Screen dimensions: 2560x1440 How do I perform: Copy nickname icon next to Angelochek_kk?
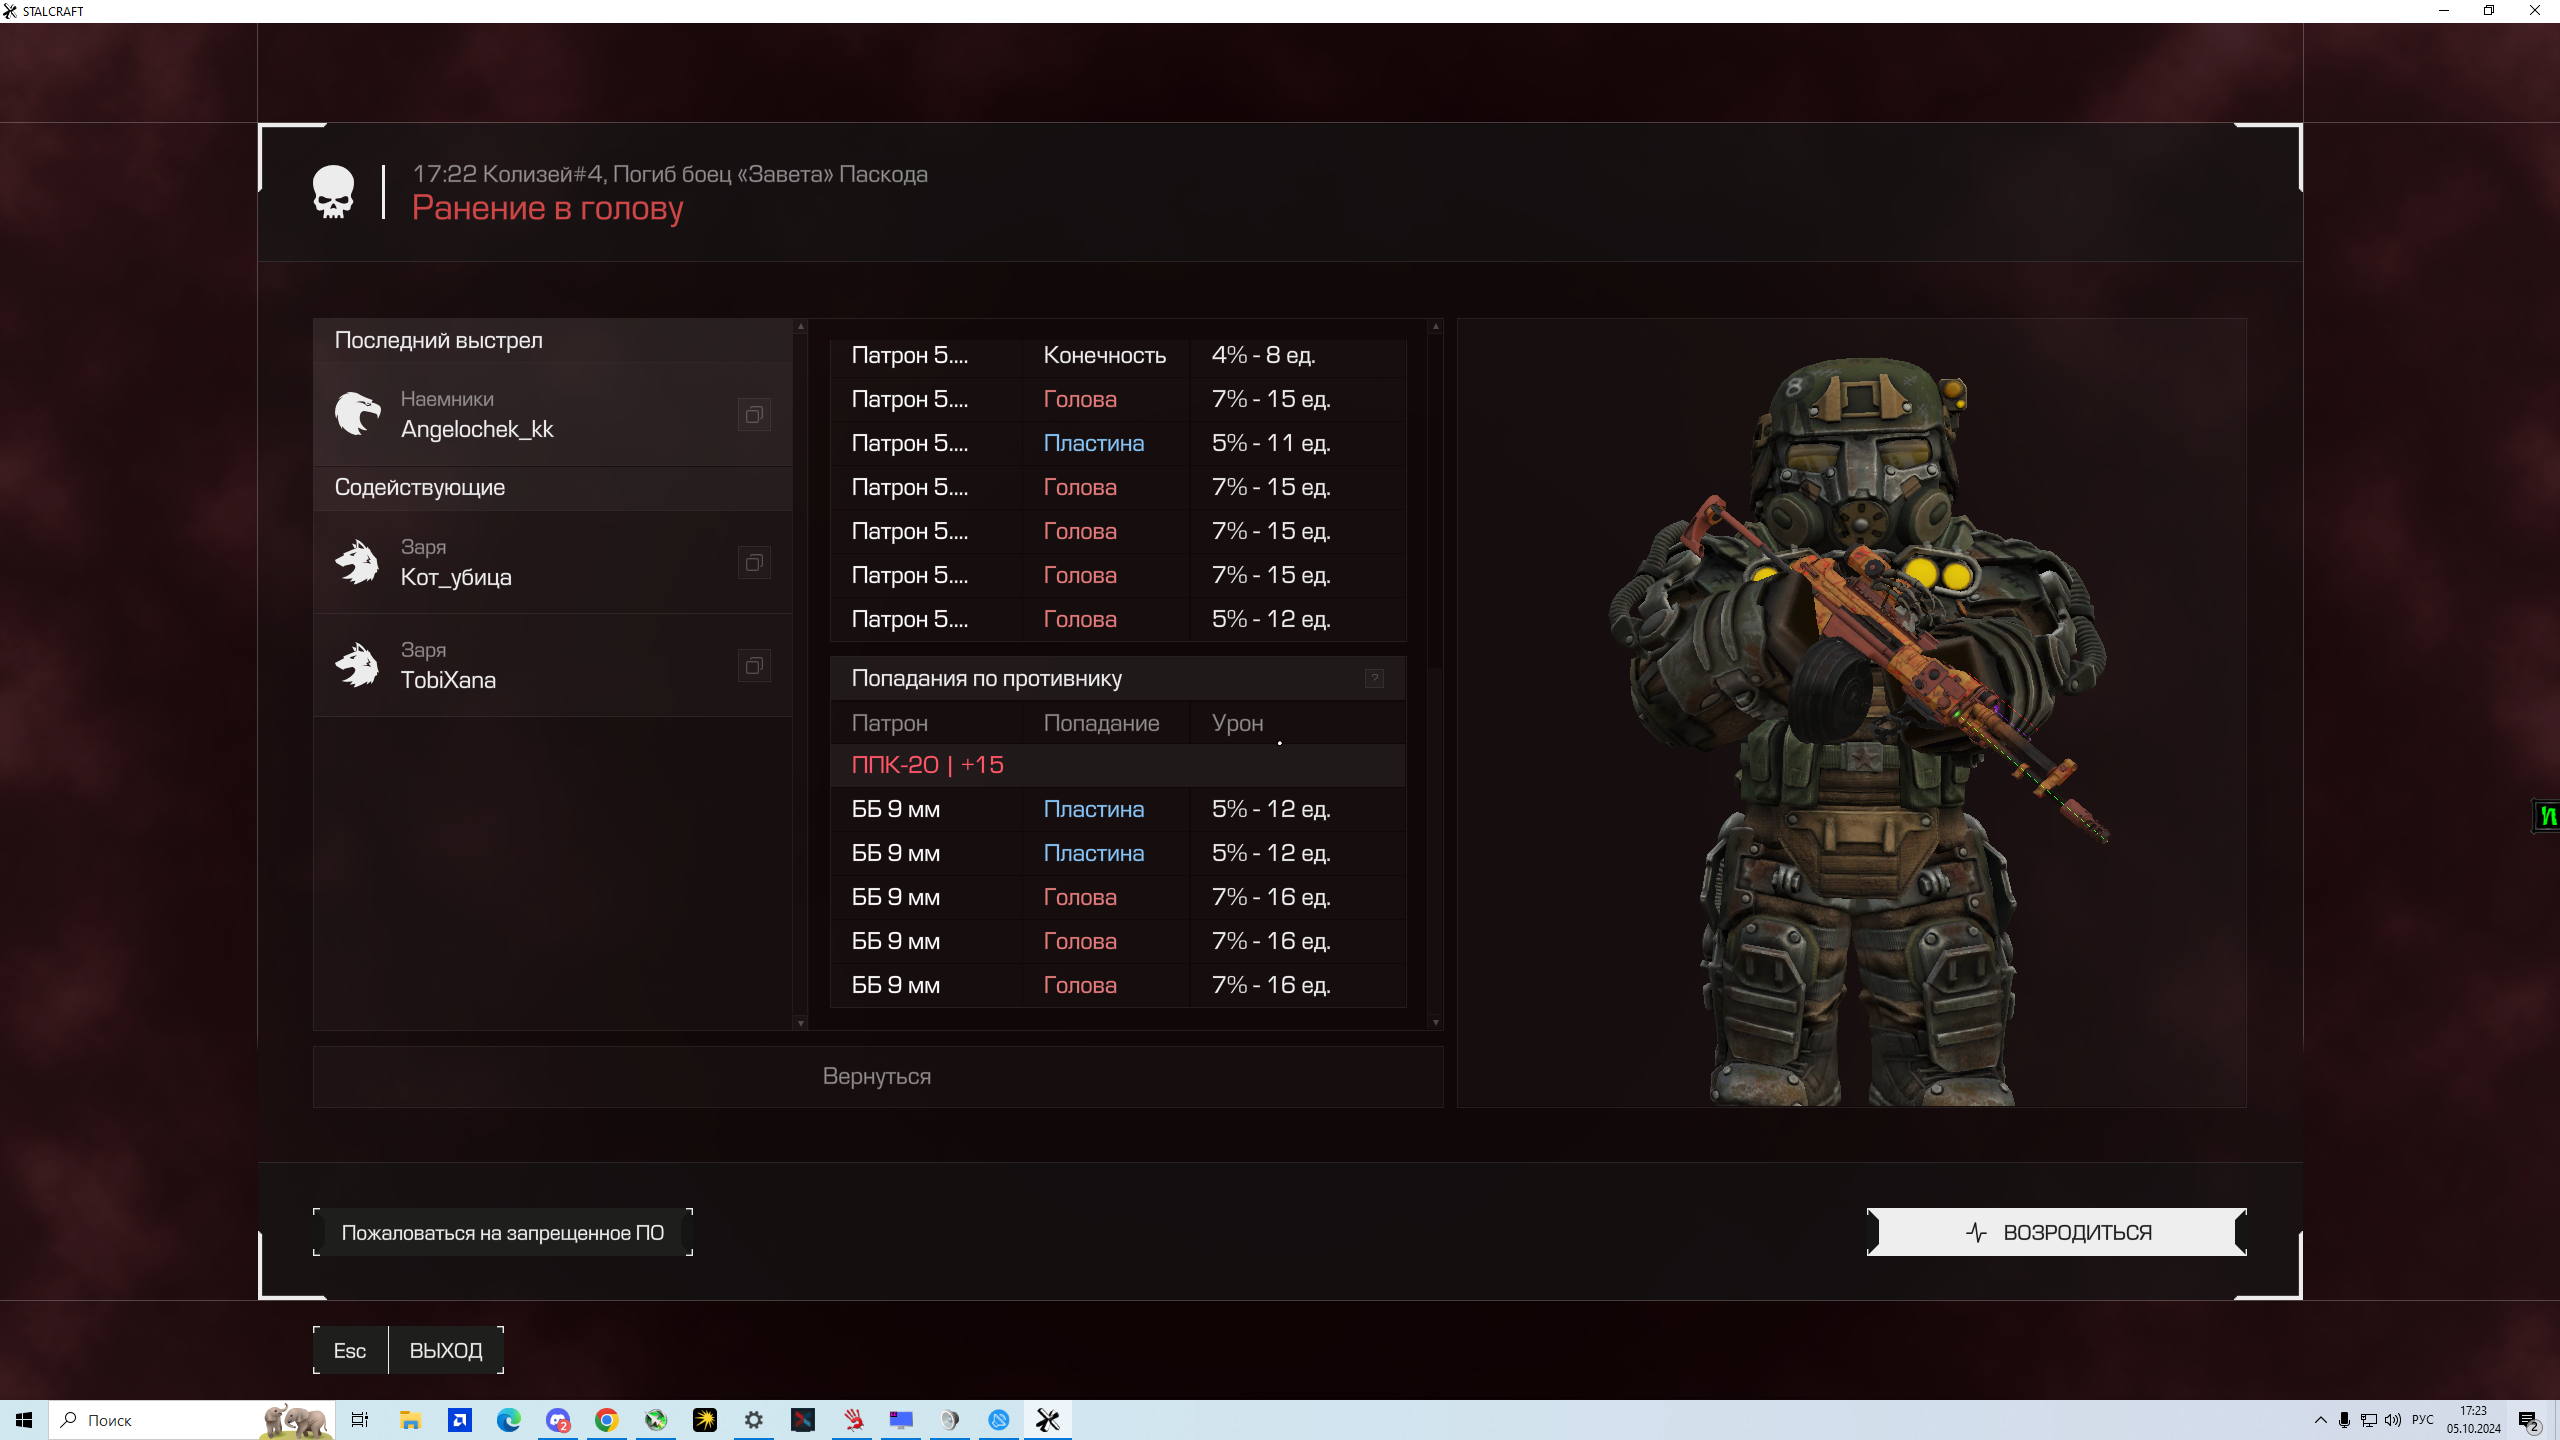tap(755, 414)
